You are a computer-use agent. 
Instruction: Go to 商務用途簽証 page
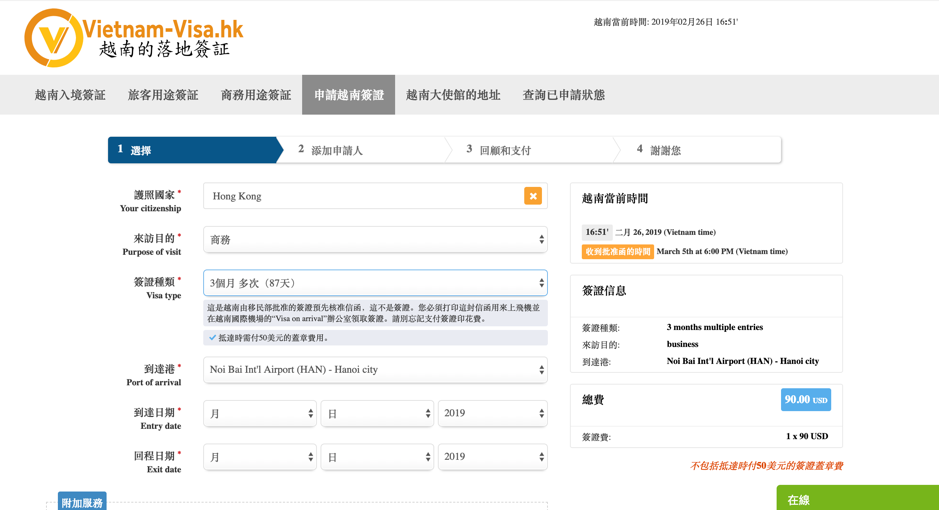click(x=256, y=95)
